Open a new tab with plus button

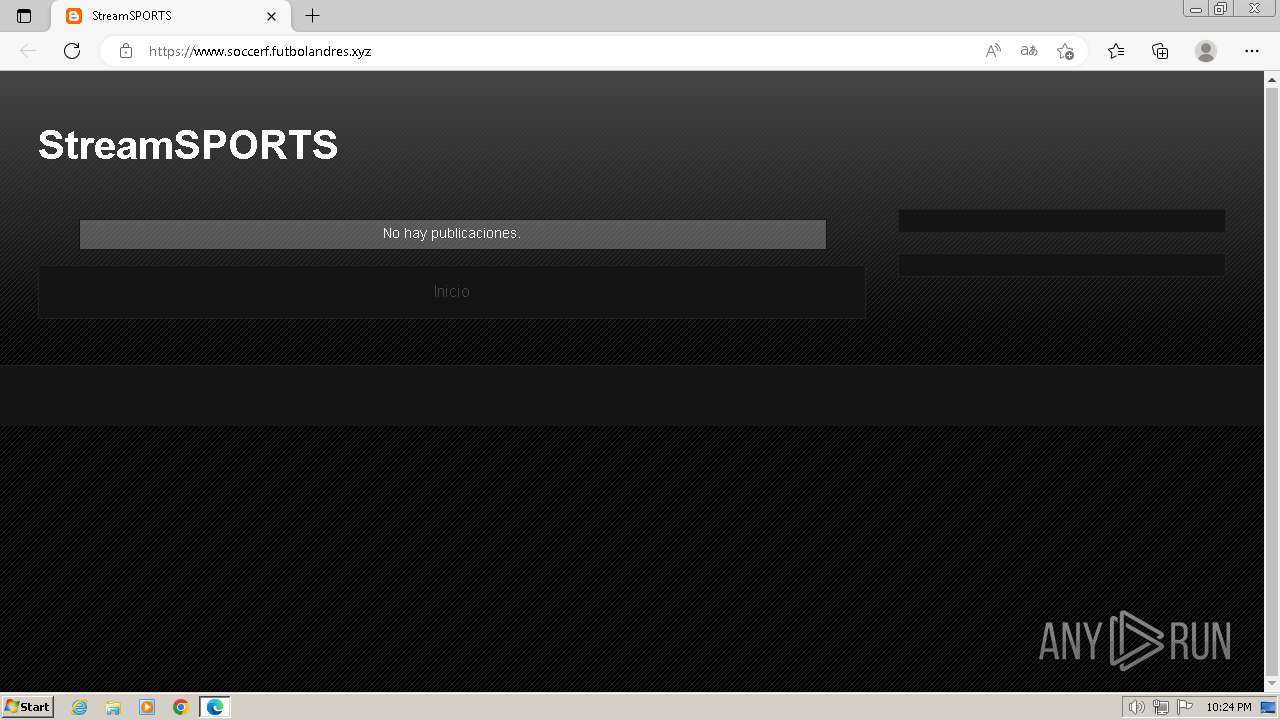pos(312,16)
